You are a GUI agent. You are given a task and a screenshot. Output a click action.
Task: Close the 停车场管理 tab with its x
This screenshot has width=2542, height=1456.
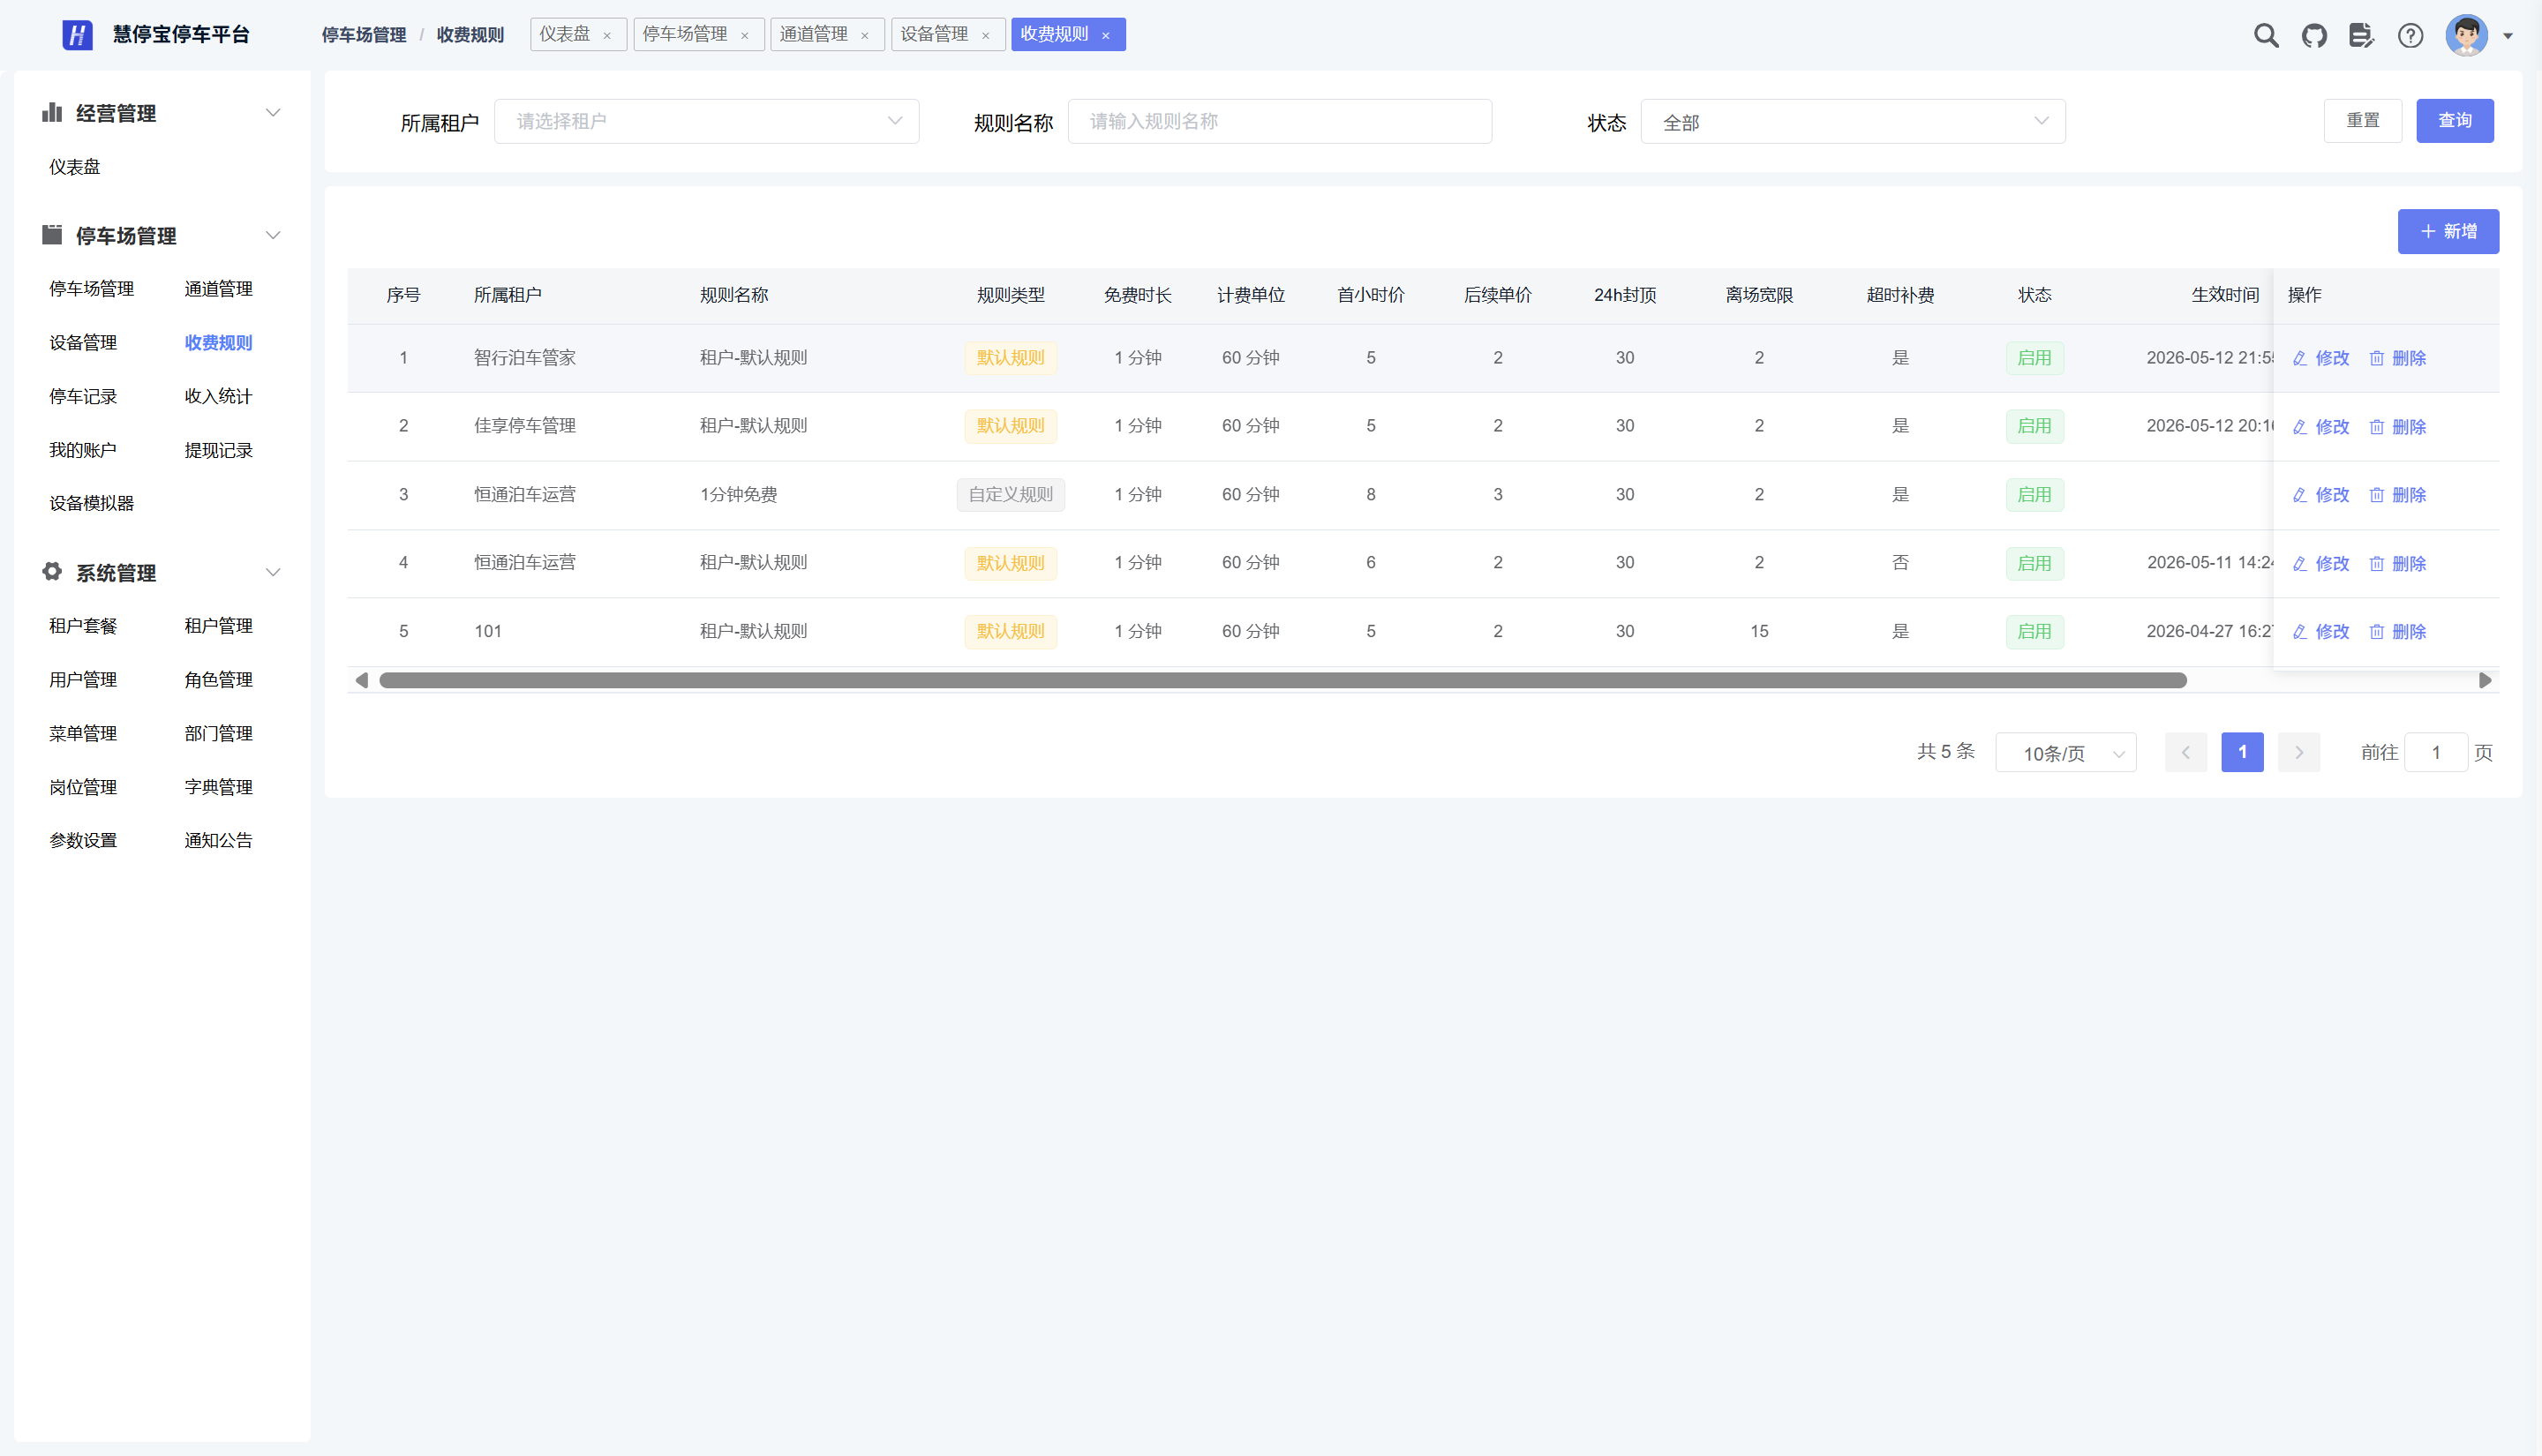pos(745,35)
